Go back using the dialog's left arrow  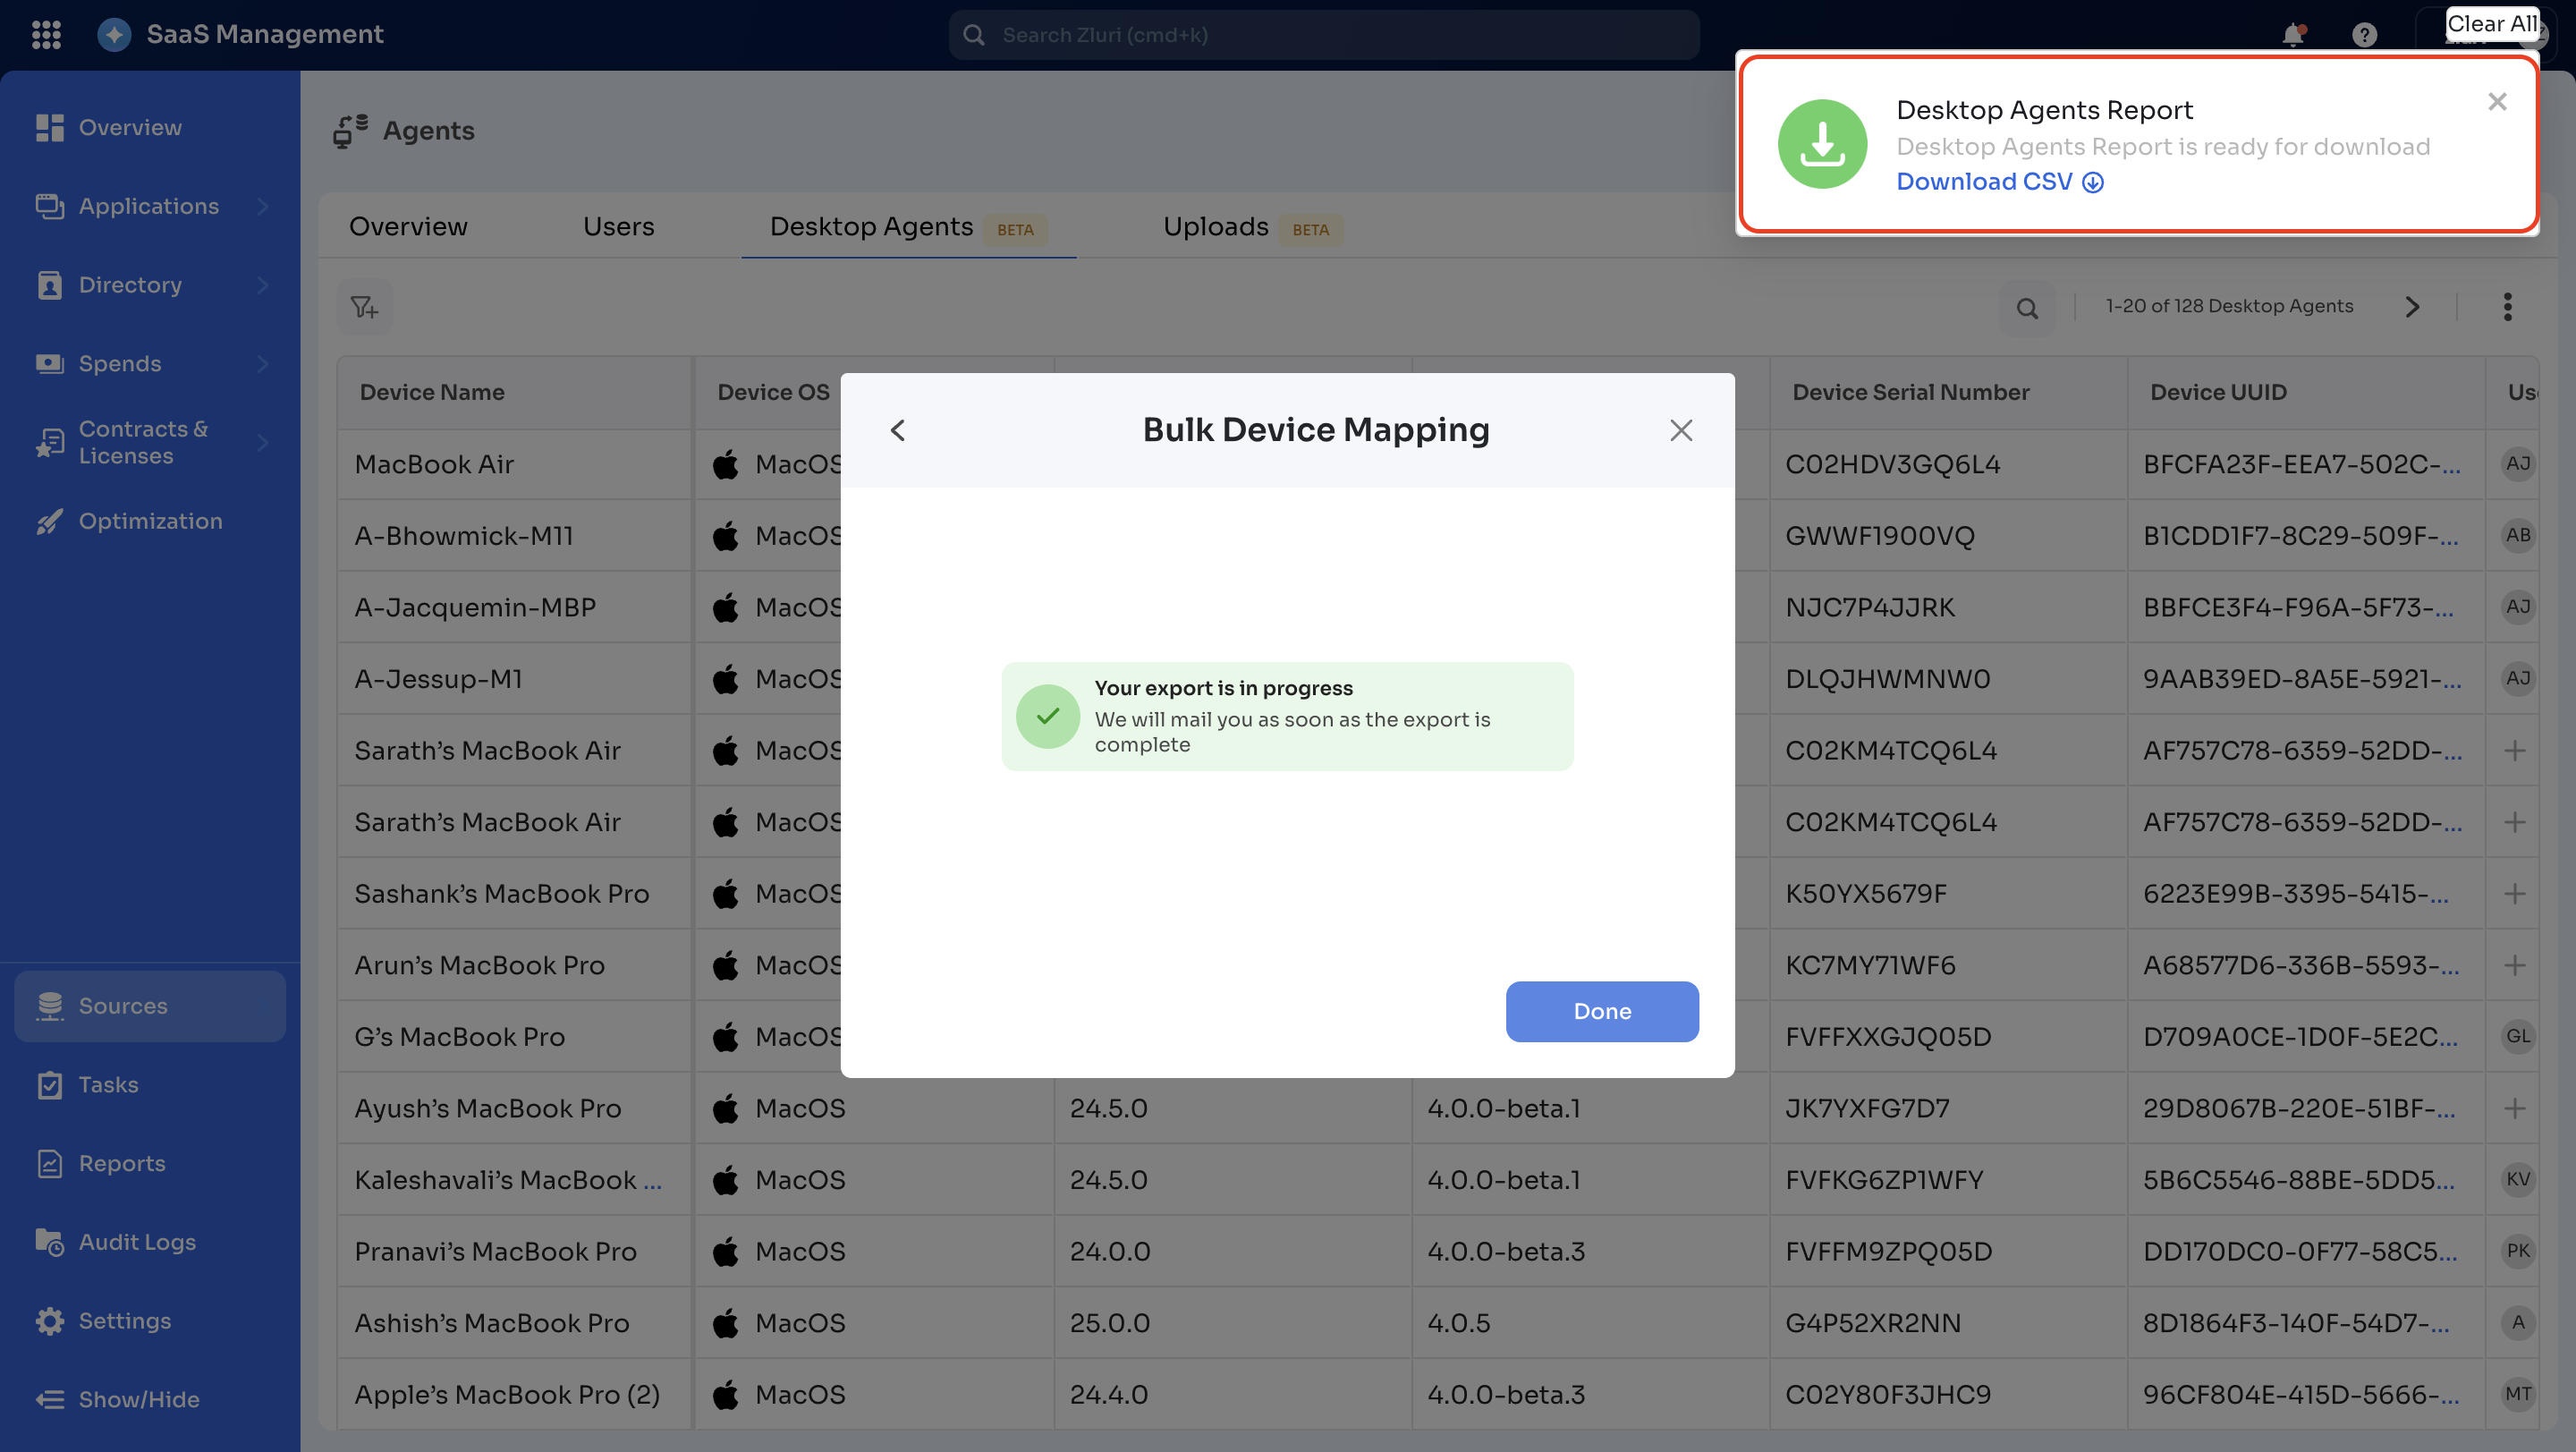click(897, 430)
